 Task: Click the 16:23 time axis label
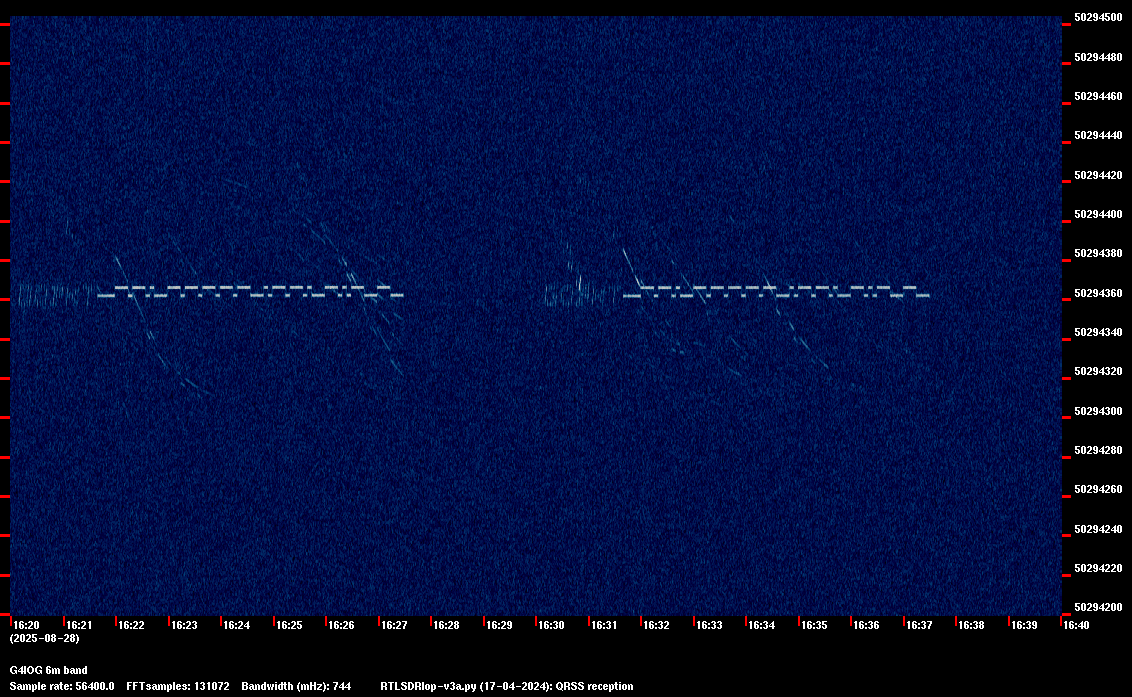(184, 625)
